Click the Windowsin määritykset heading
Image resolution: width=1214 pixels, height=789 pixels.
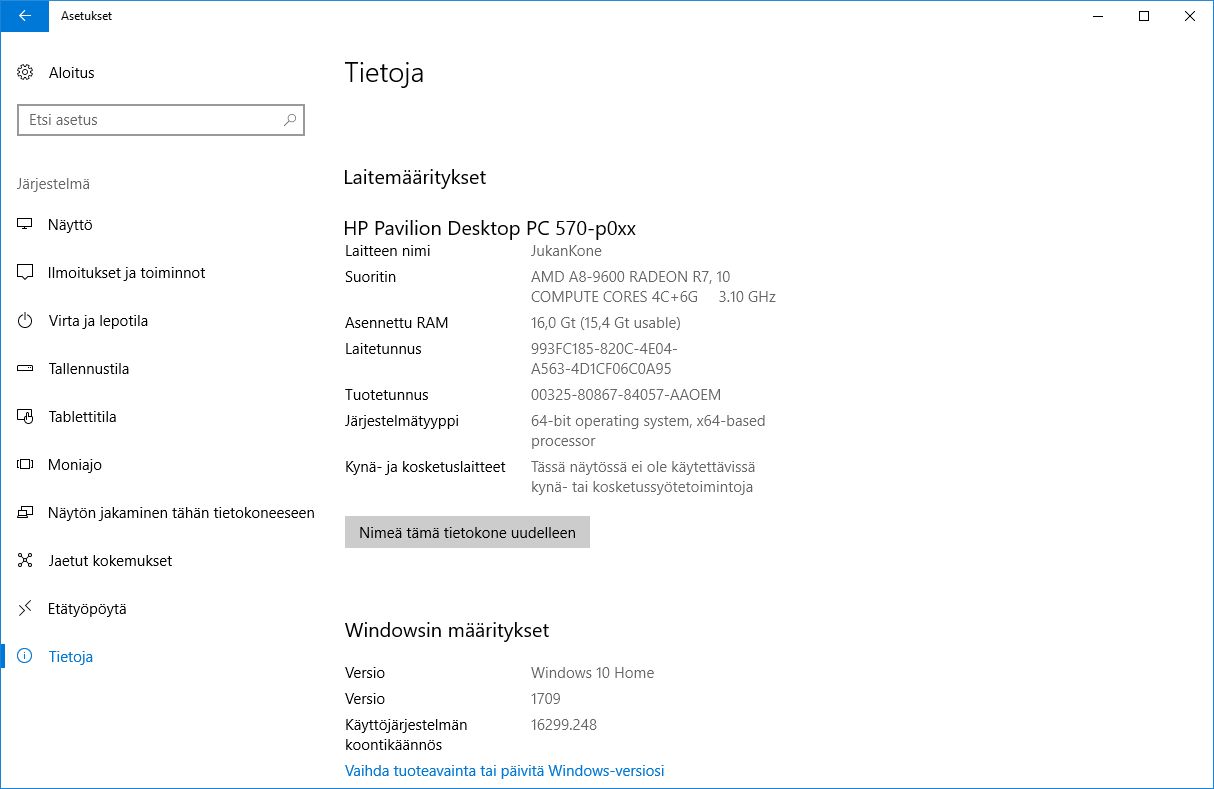[x=447, y=631]
